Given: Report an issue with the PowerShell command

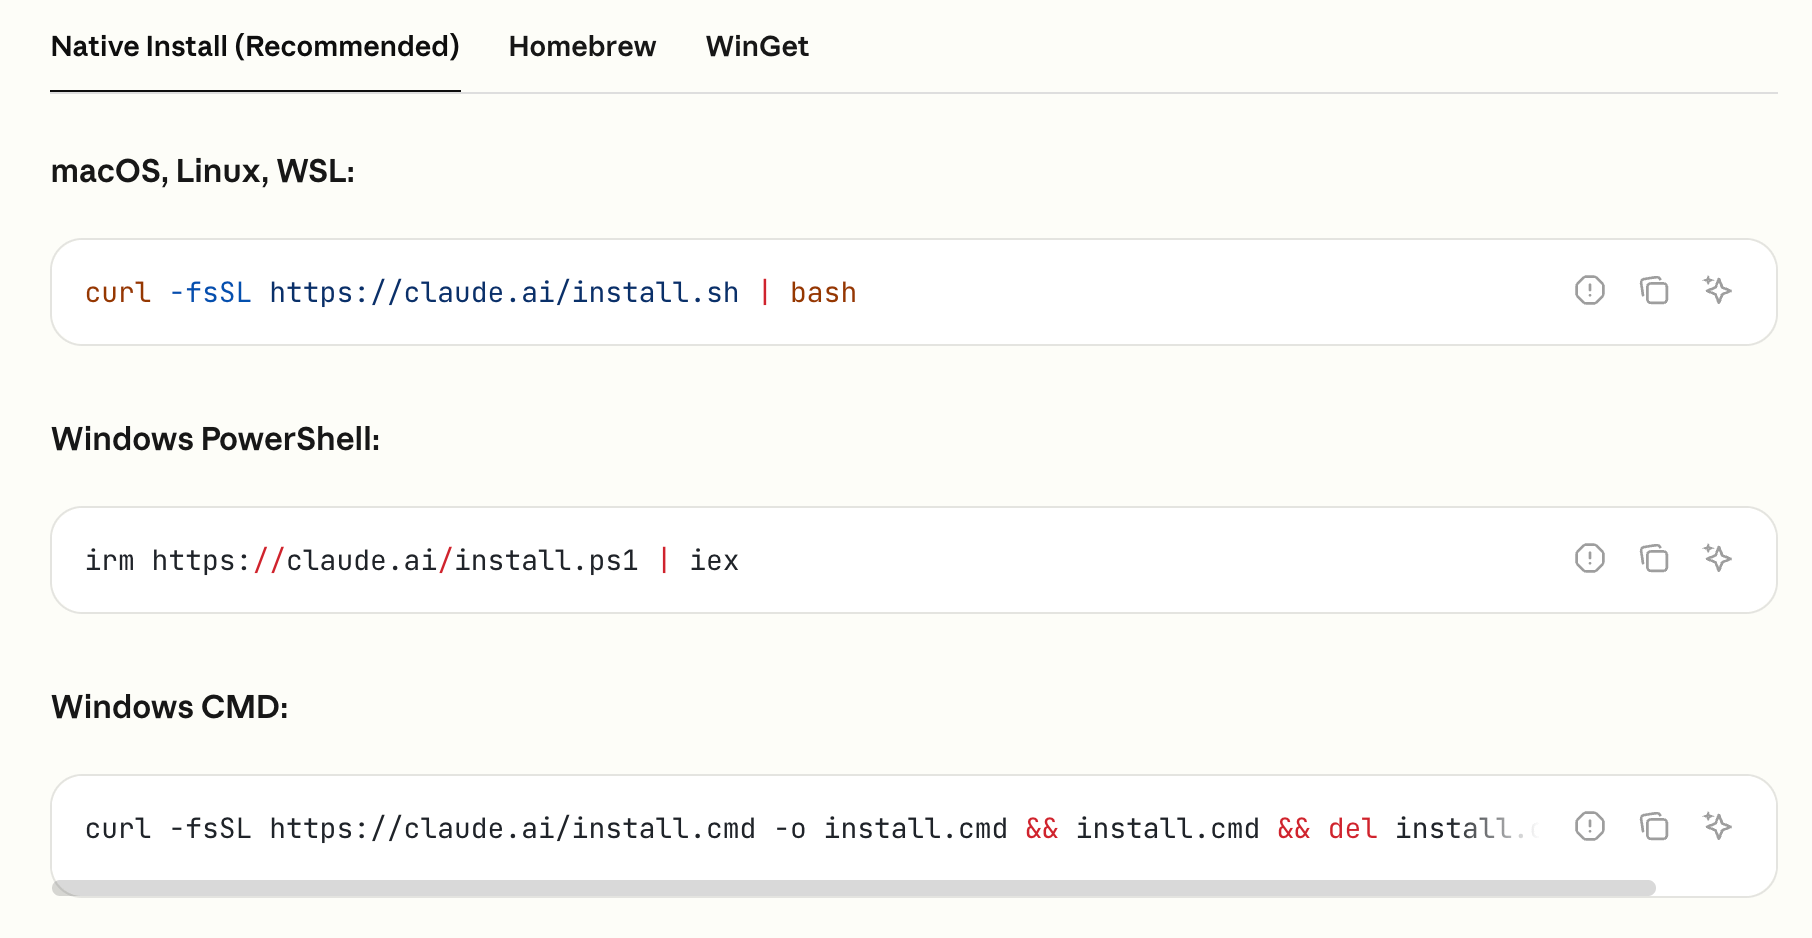Looking at the screenshot, I should coord(1589,558).
